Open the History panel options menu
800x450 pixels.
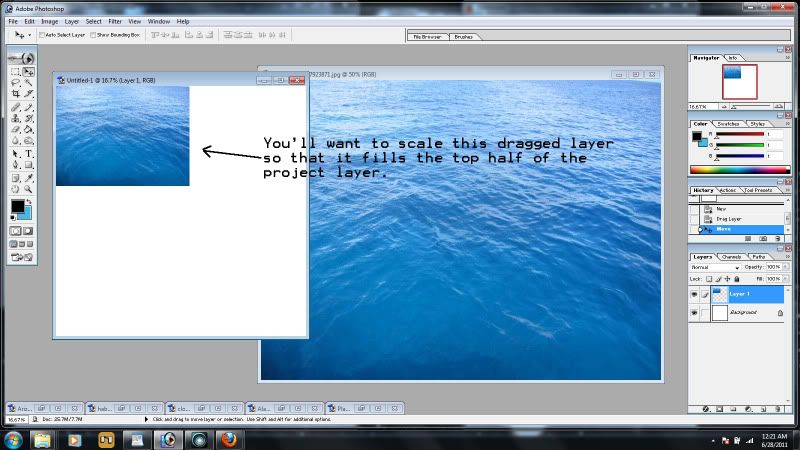[788, 190]
